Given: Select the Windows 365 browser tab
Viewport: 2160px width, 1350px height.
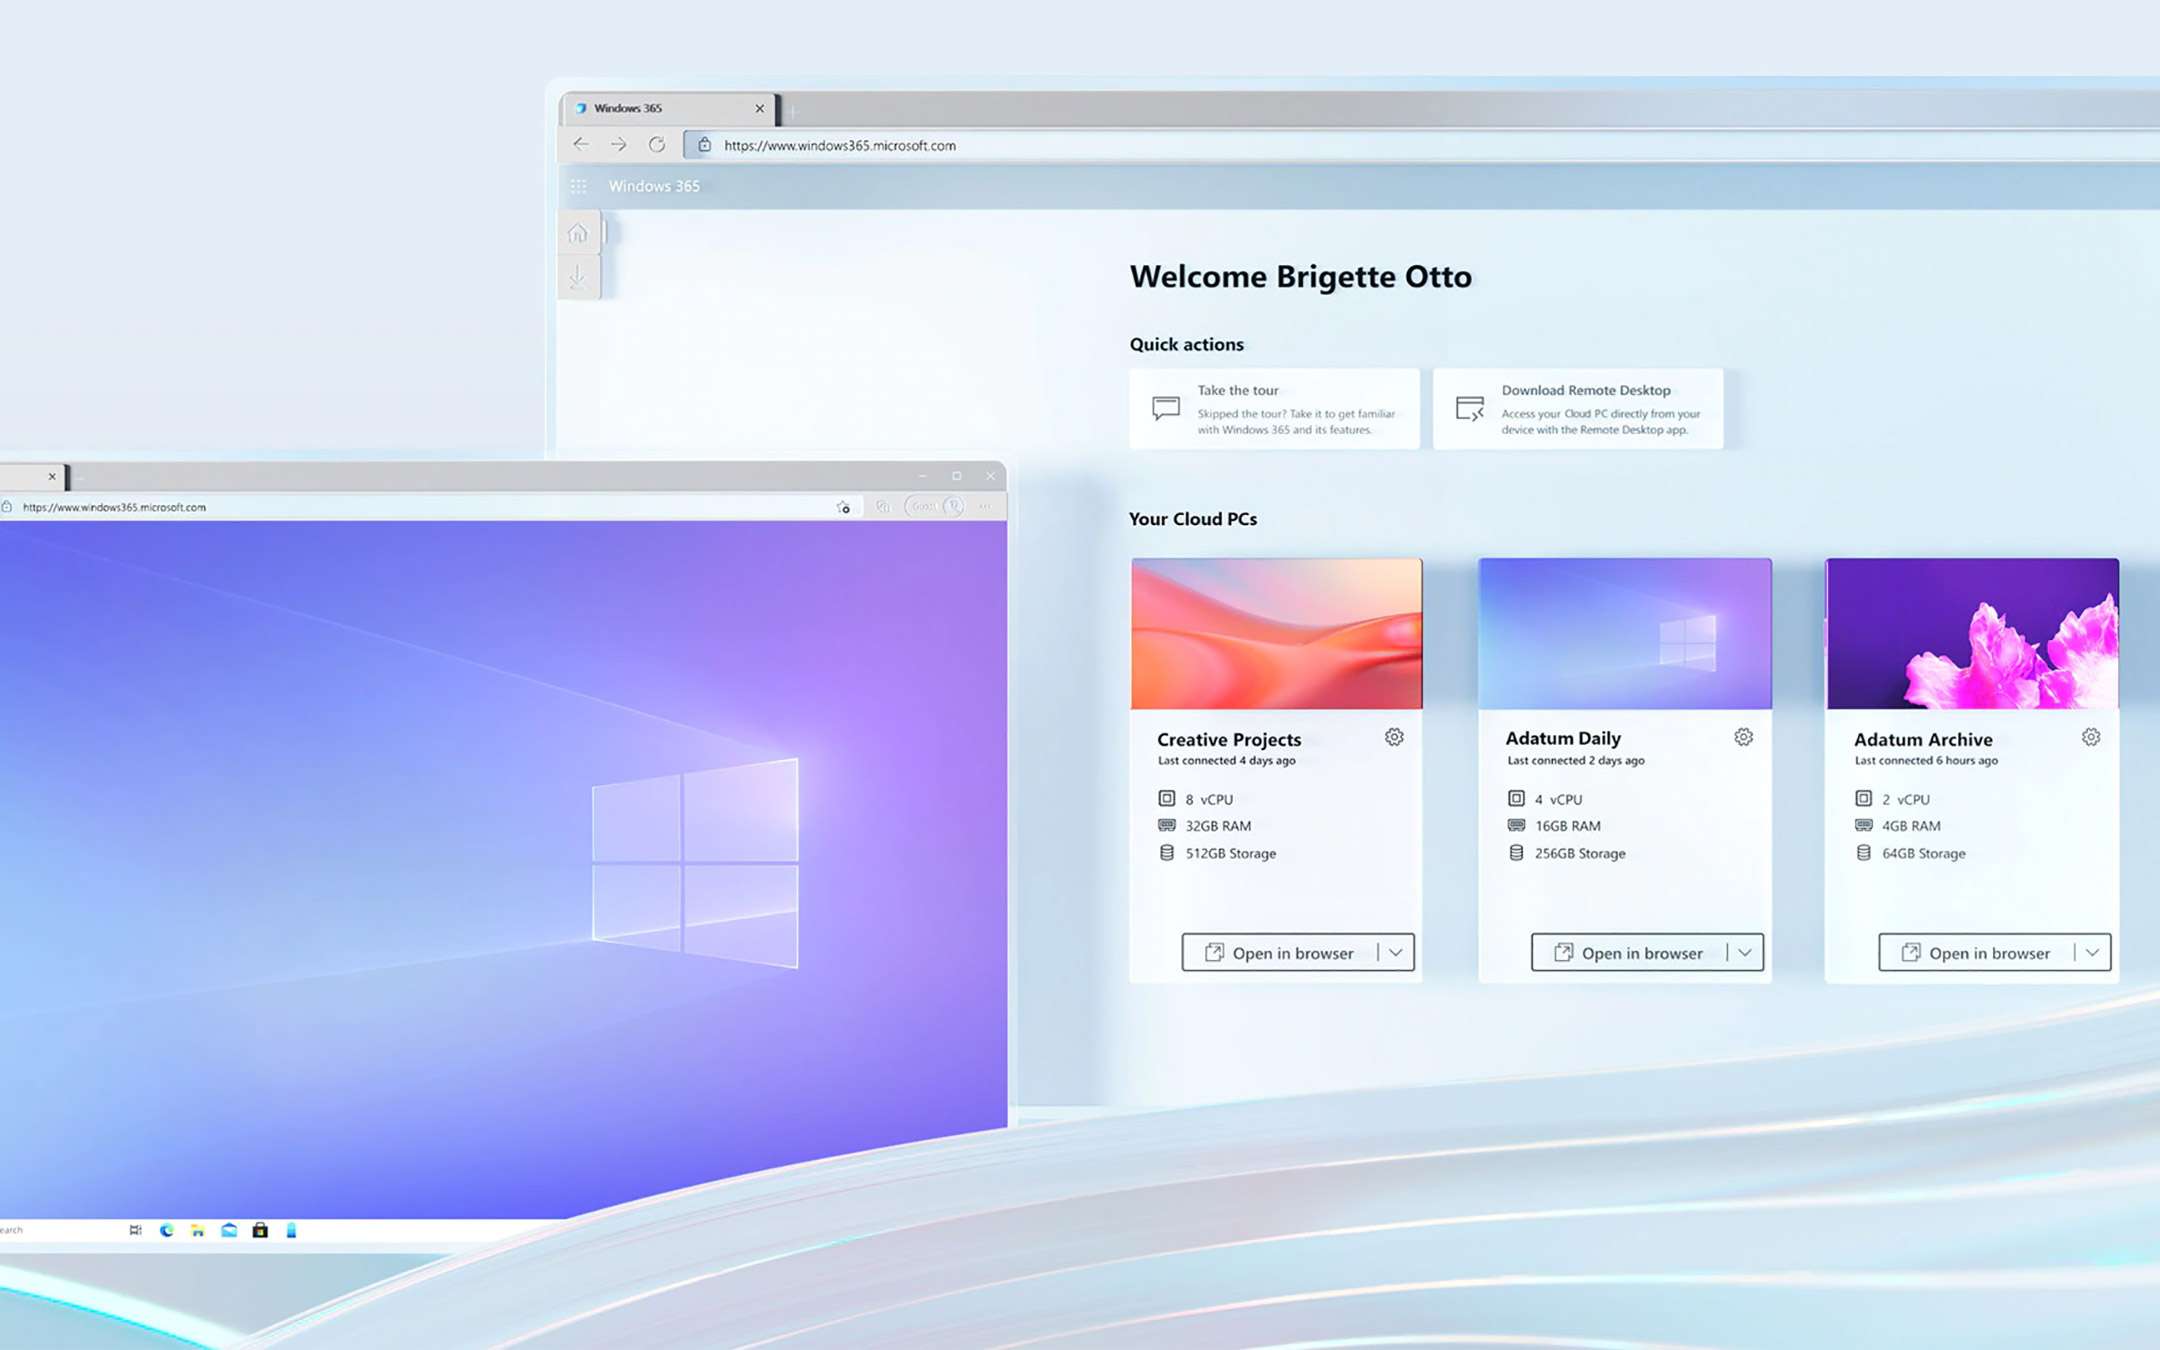Looking at the screenshot, I should tap(668, 108).
